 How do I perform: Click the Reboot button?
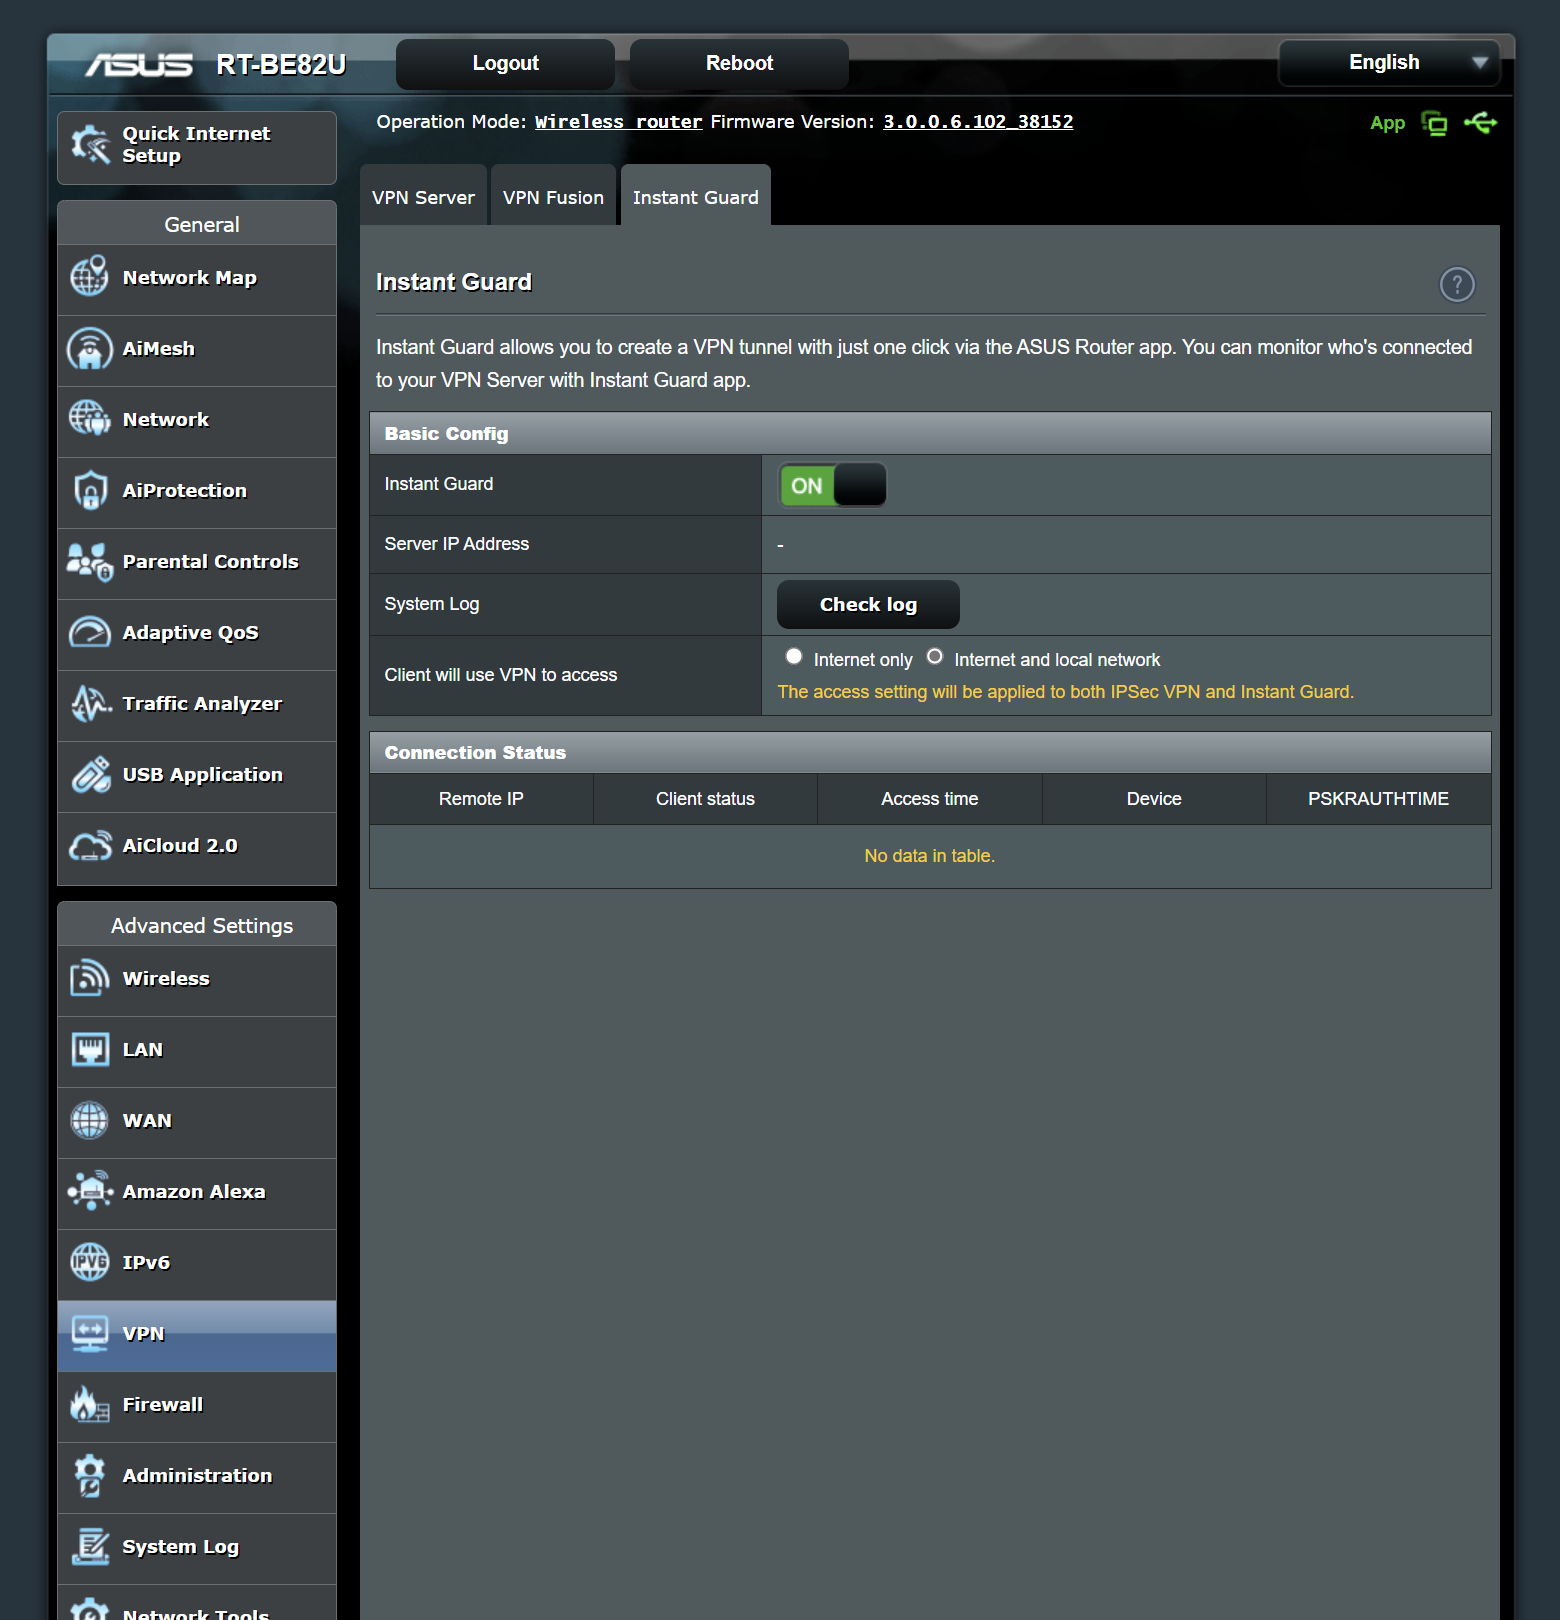pos(739,63)
